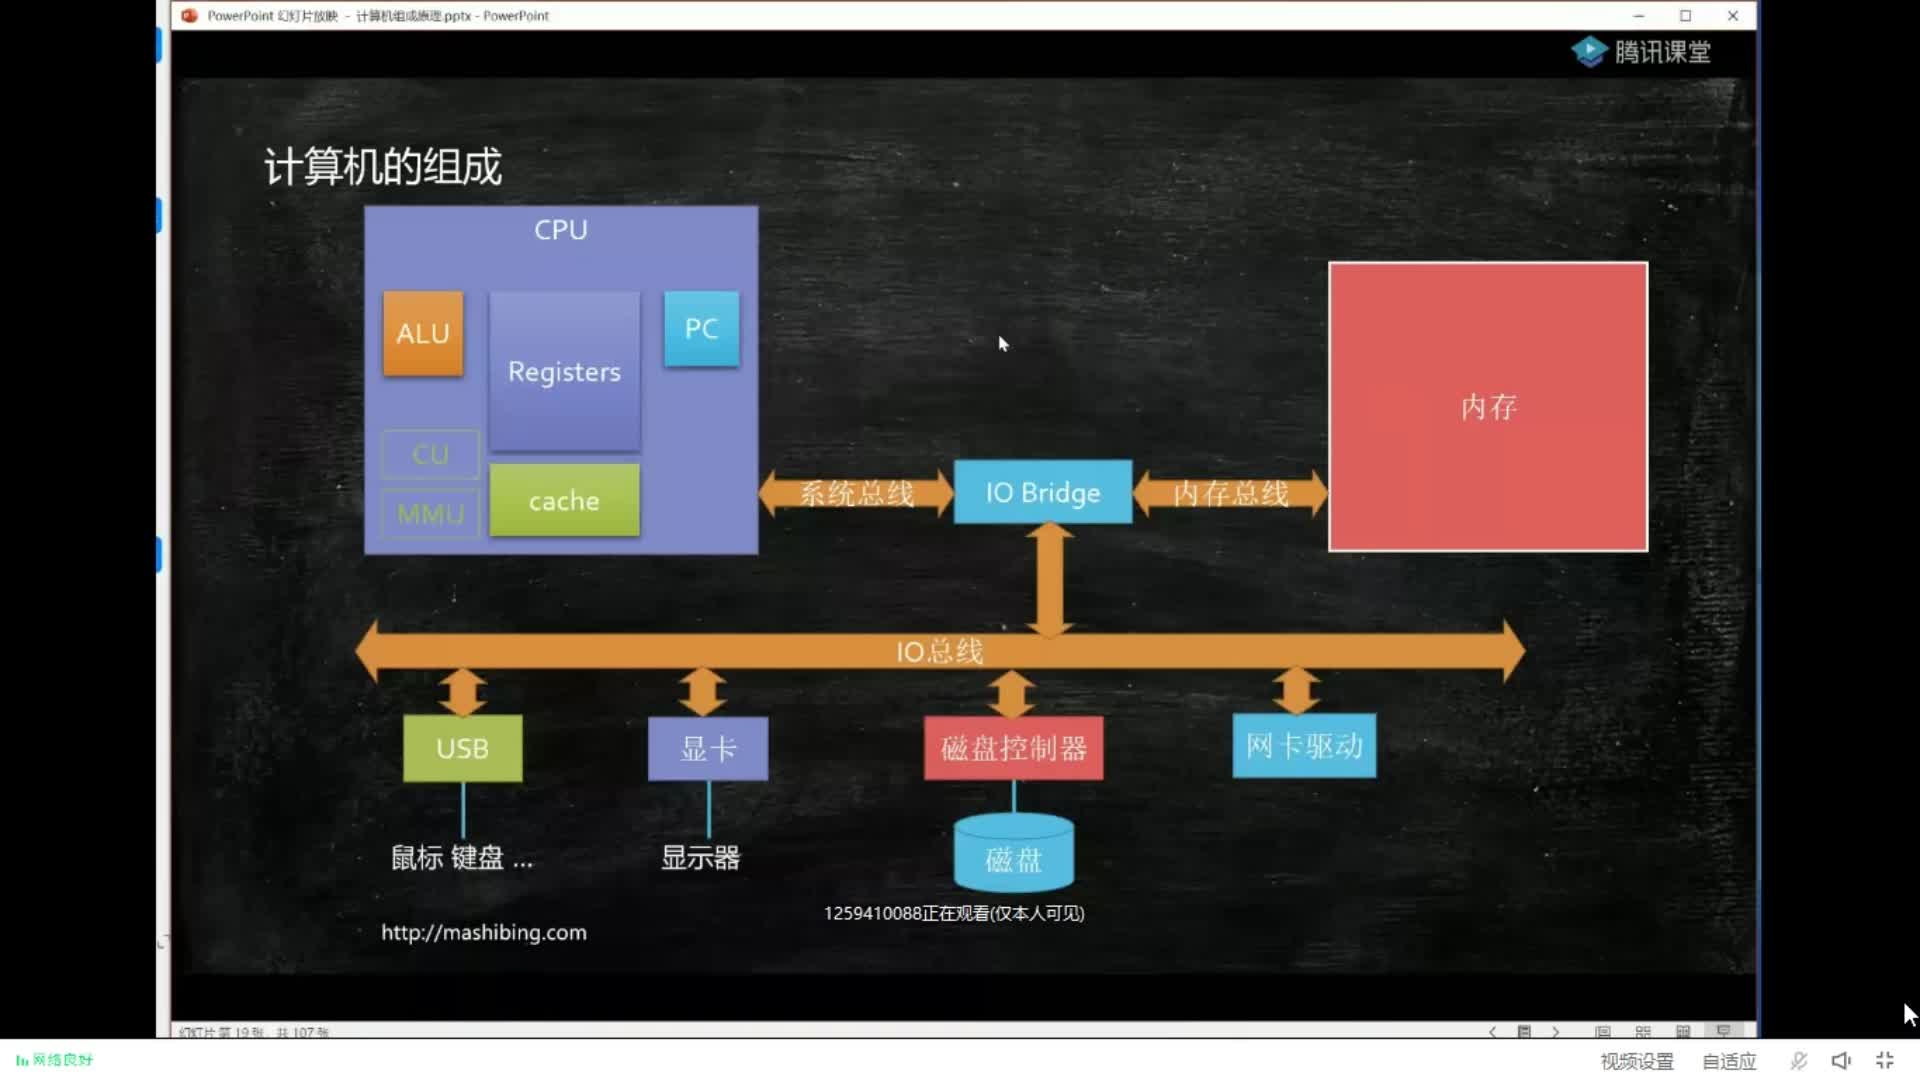Click the 网络良好 network status indicator

click(55, 1060)
